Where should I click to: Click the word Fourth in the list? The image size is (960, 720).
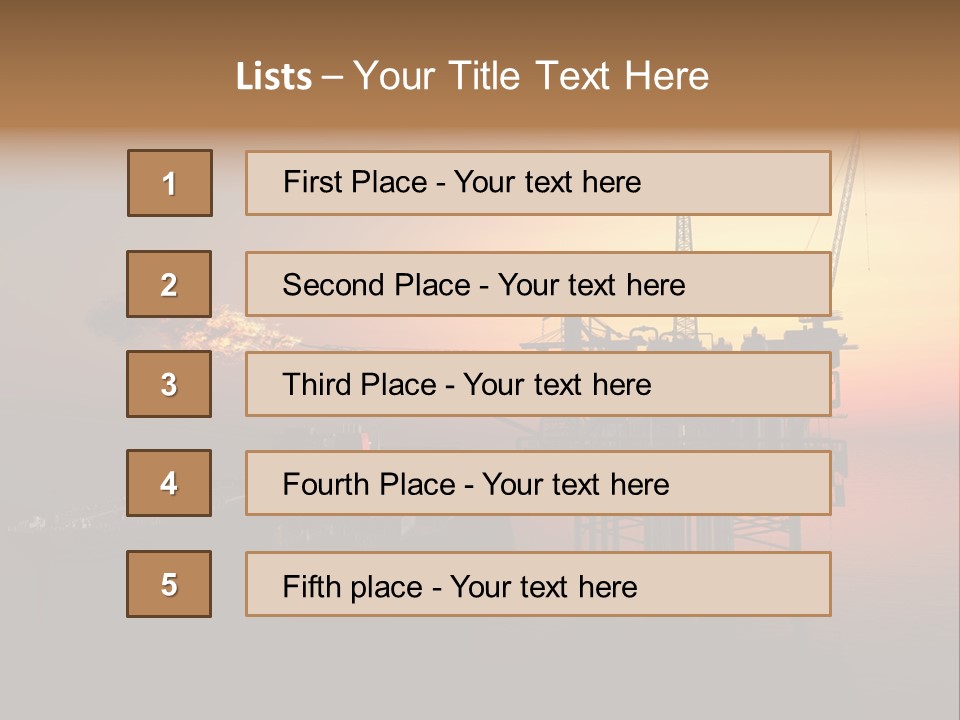pyautogui.click(x=326, y=484)
